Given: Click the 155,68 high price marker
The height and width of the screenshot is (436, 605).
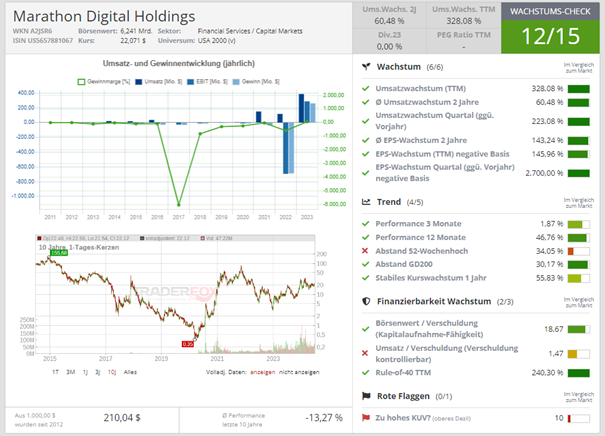Looking at the screenshot, I should (59, 253).
